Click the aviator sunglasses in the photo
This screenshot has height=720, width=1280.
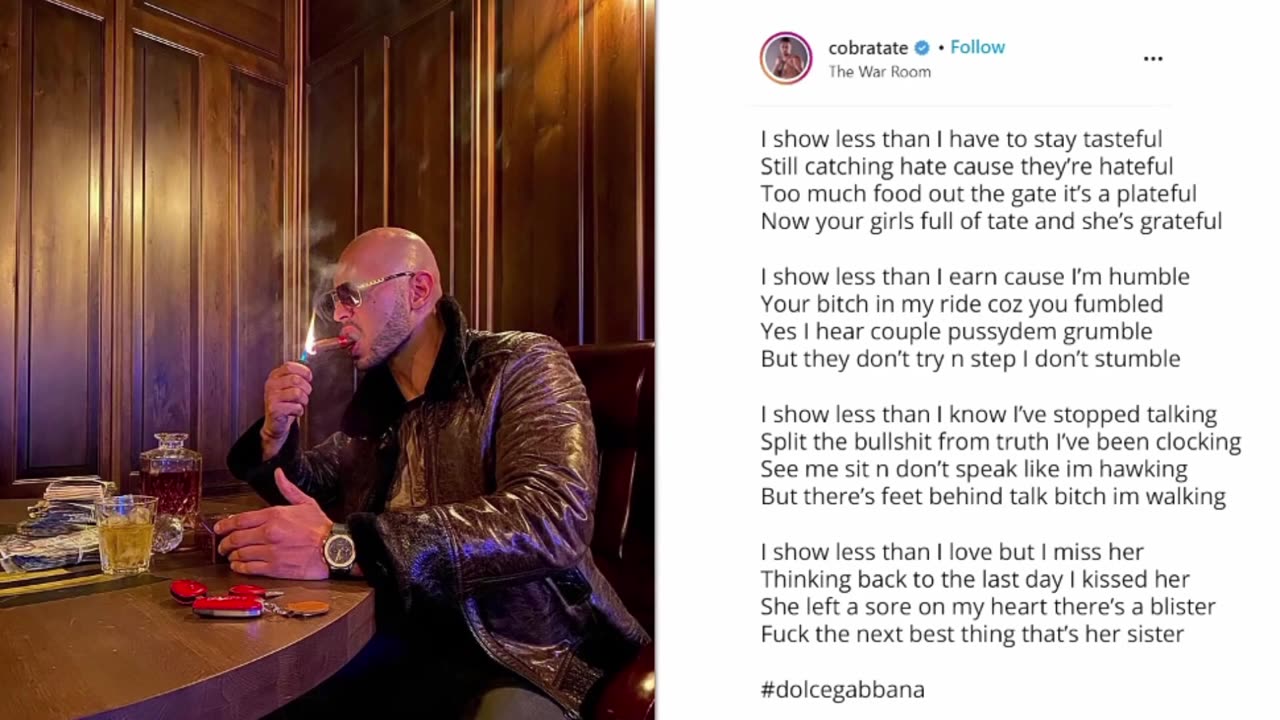358,291
